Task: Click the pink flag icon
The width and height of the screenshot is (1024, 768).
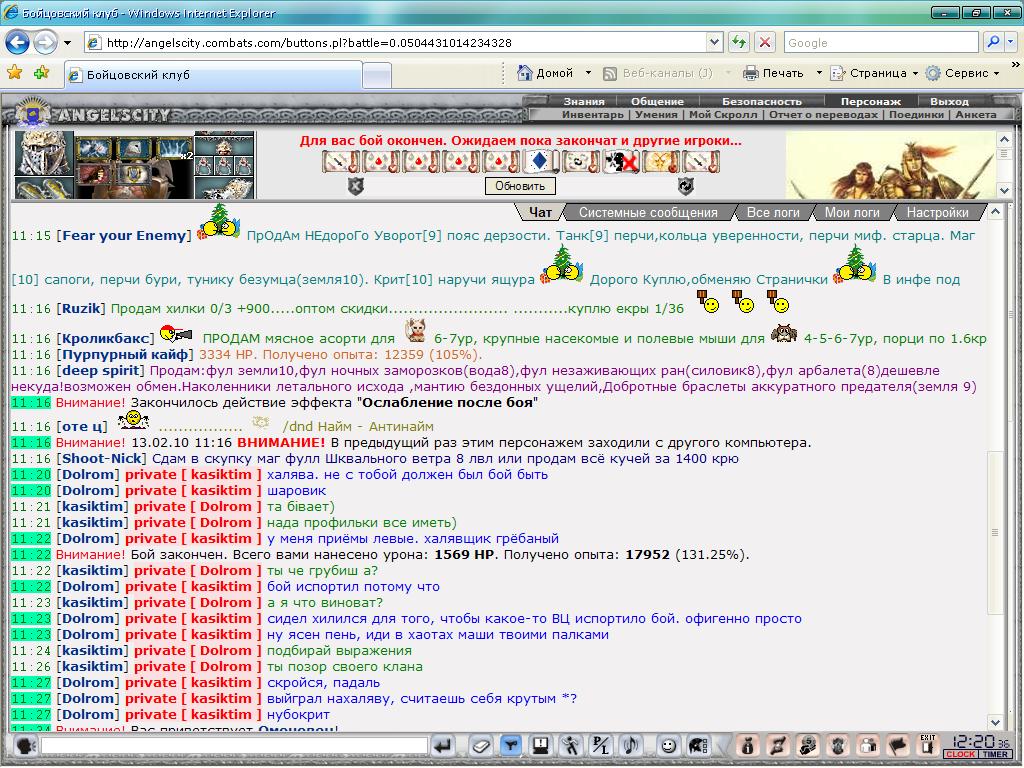Action: 898,745
